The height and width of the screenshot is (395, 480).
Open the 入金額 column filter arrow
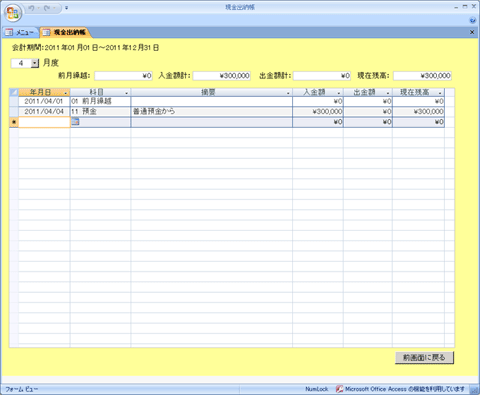[339, 93]
